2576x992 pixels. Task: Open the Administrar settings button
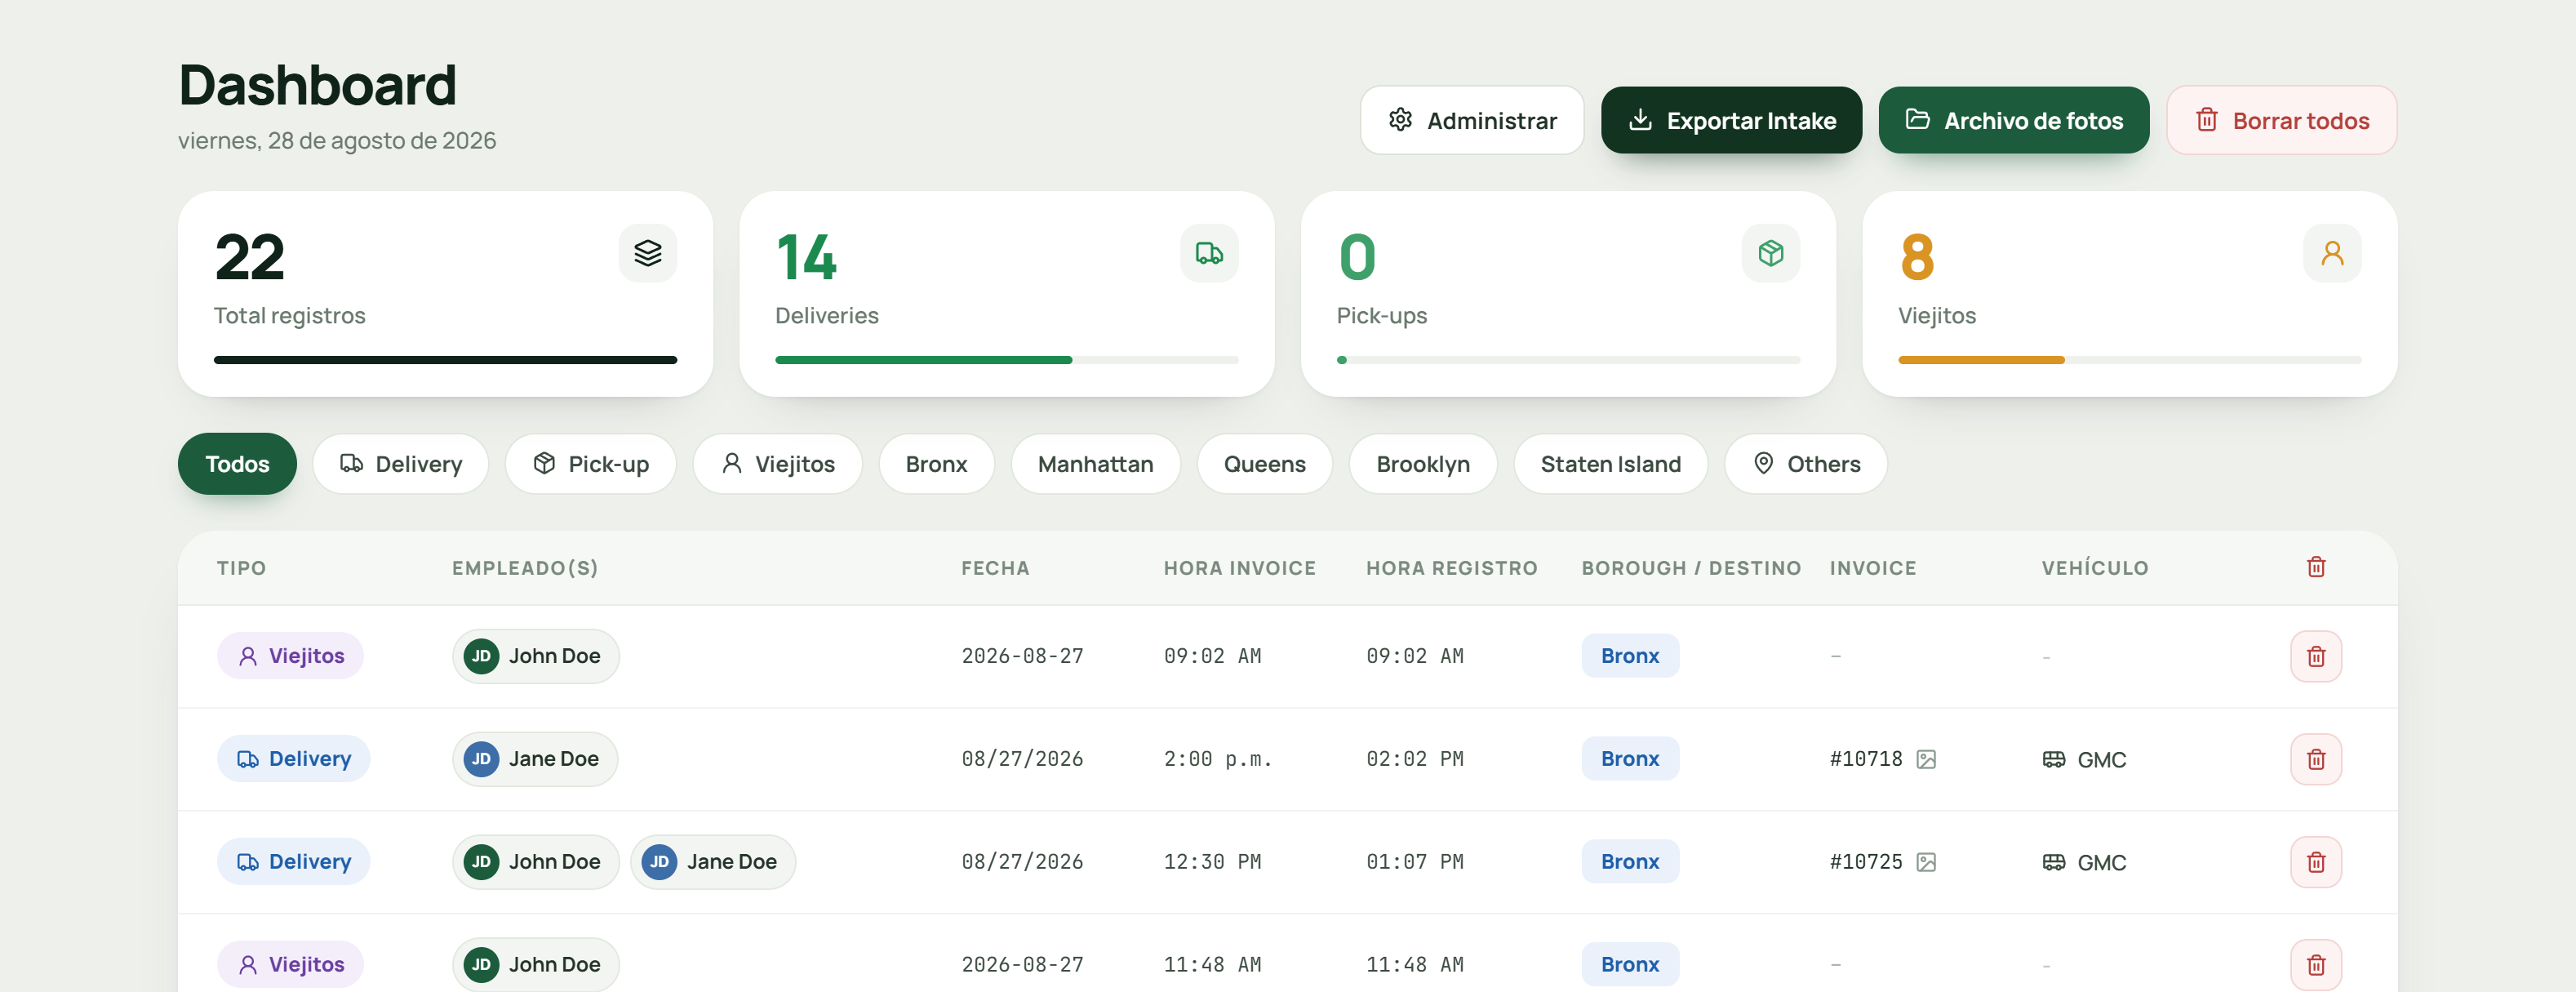[1472, 120]
